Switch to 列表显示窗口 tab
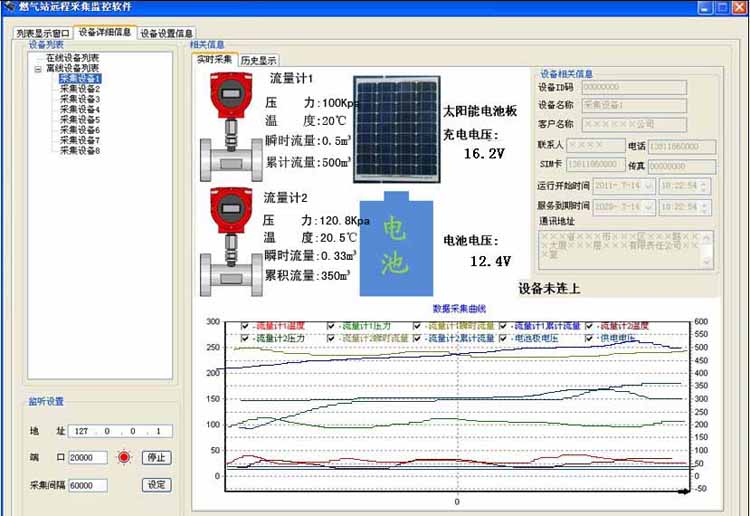The height and width of the screenshot is (516, 750). (43, 33)
